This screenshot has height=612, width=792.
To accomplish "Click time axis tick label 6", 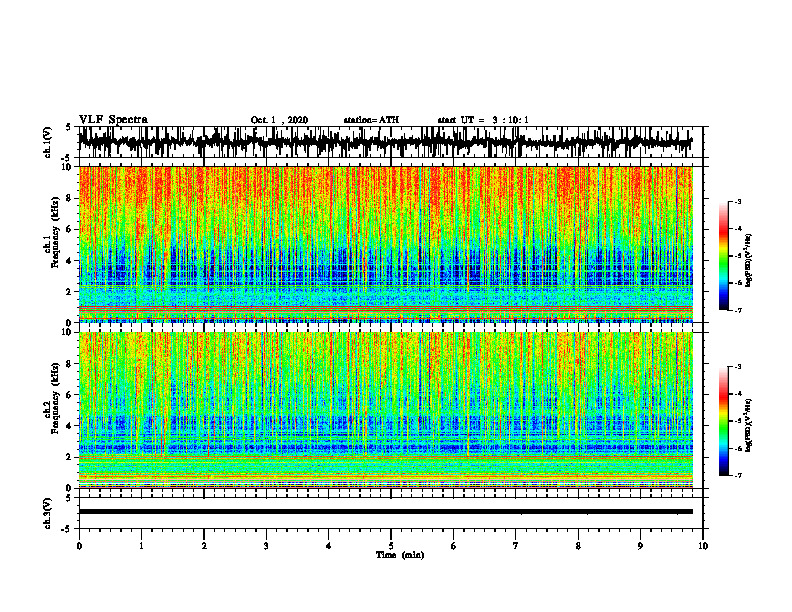I will [453, 546].
